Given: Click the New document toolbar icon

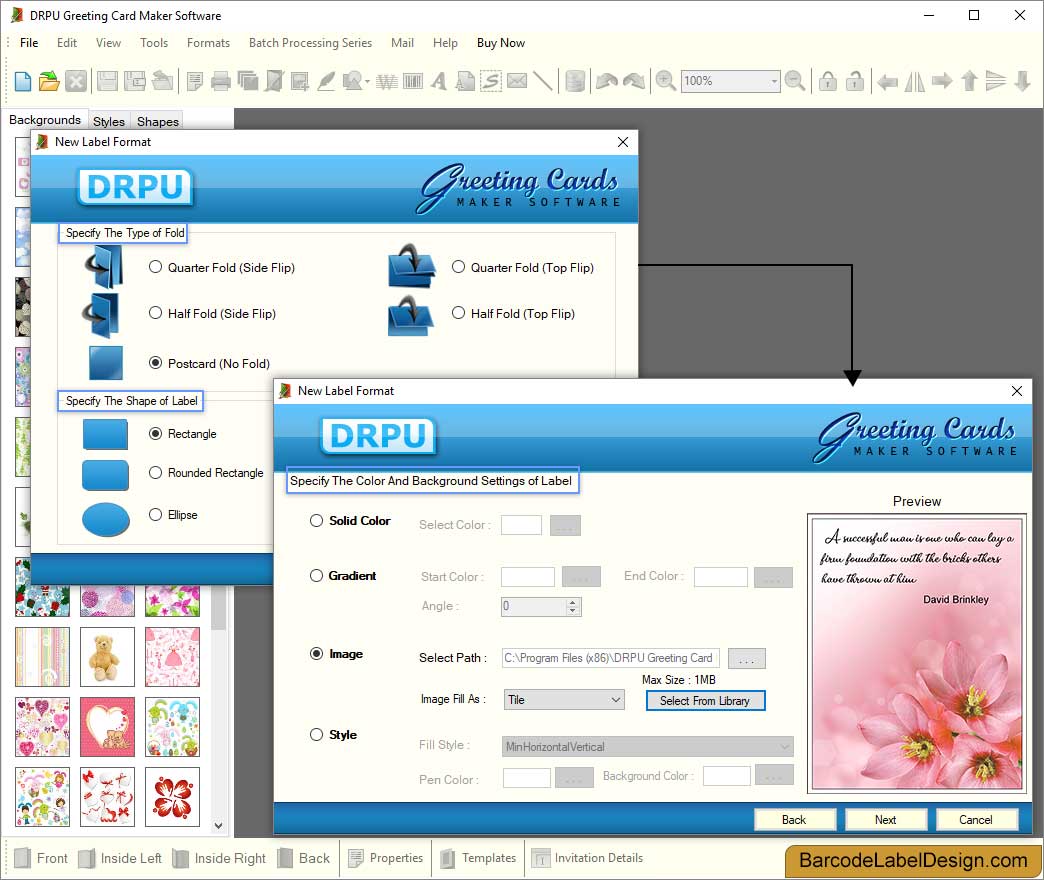Looking at the screenshot, I should click(x=23, y=81).
